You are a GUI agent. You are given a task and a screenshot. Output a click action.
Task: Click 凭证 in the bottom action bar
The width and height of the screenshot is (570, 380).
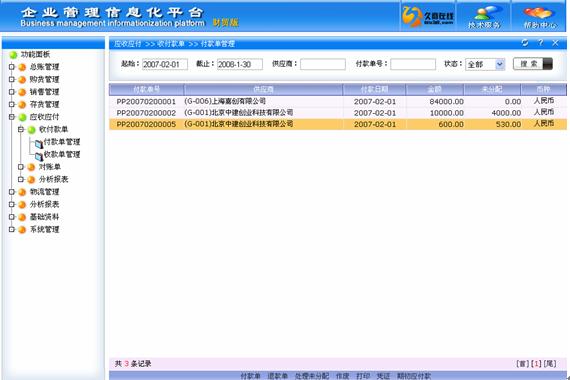tap(383, 376)
